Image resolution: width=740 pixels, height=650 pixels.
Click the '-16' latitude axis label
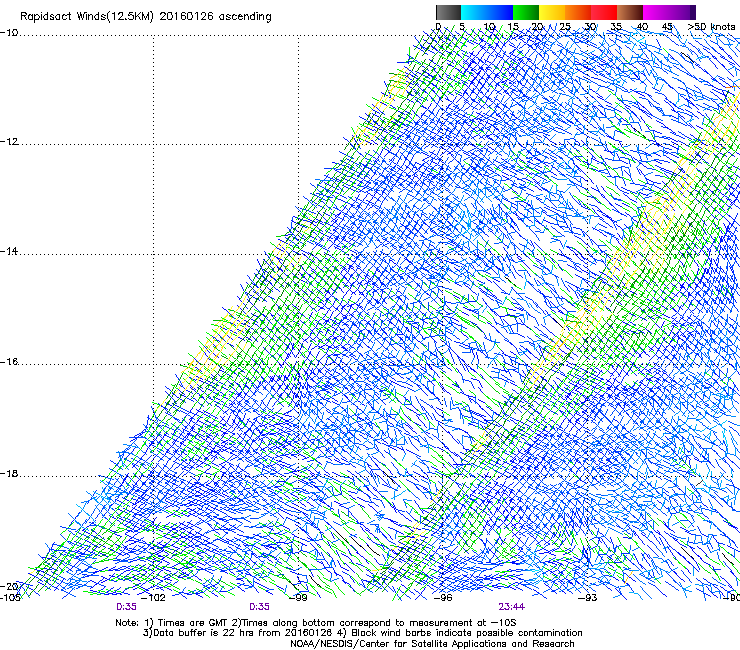click(9, 362)
